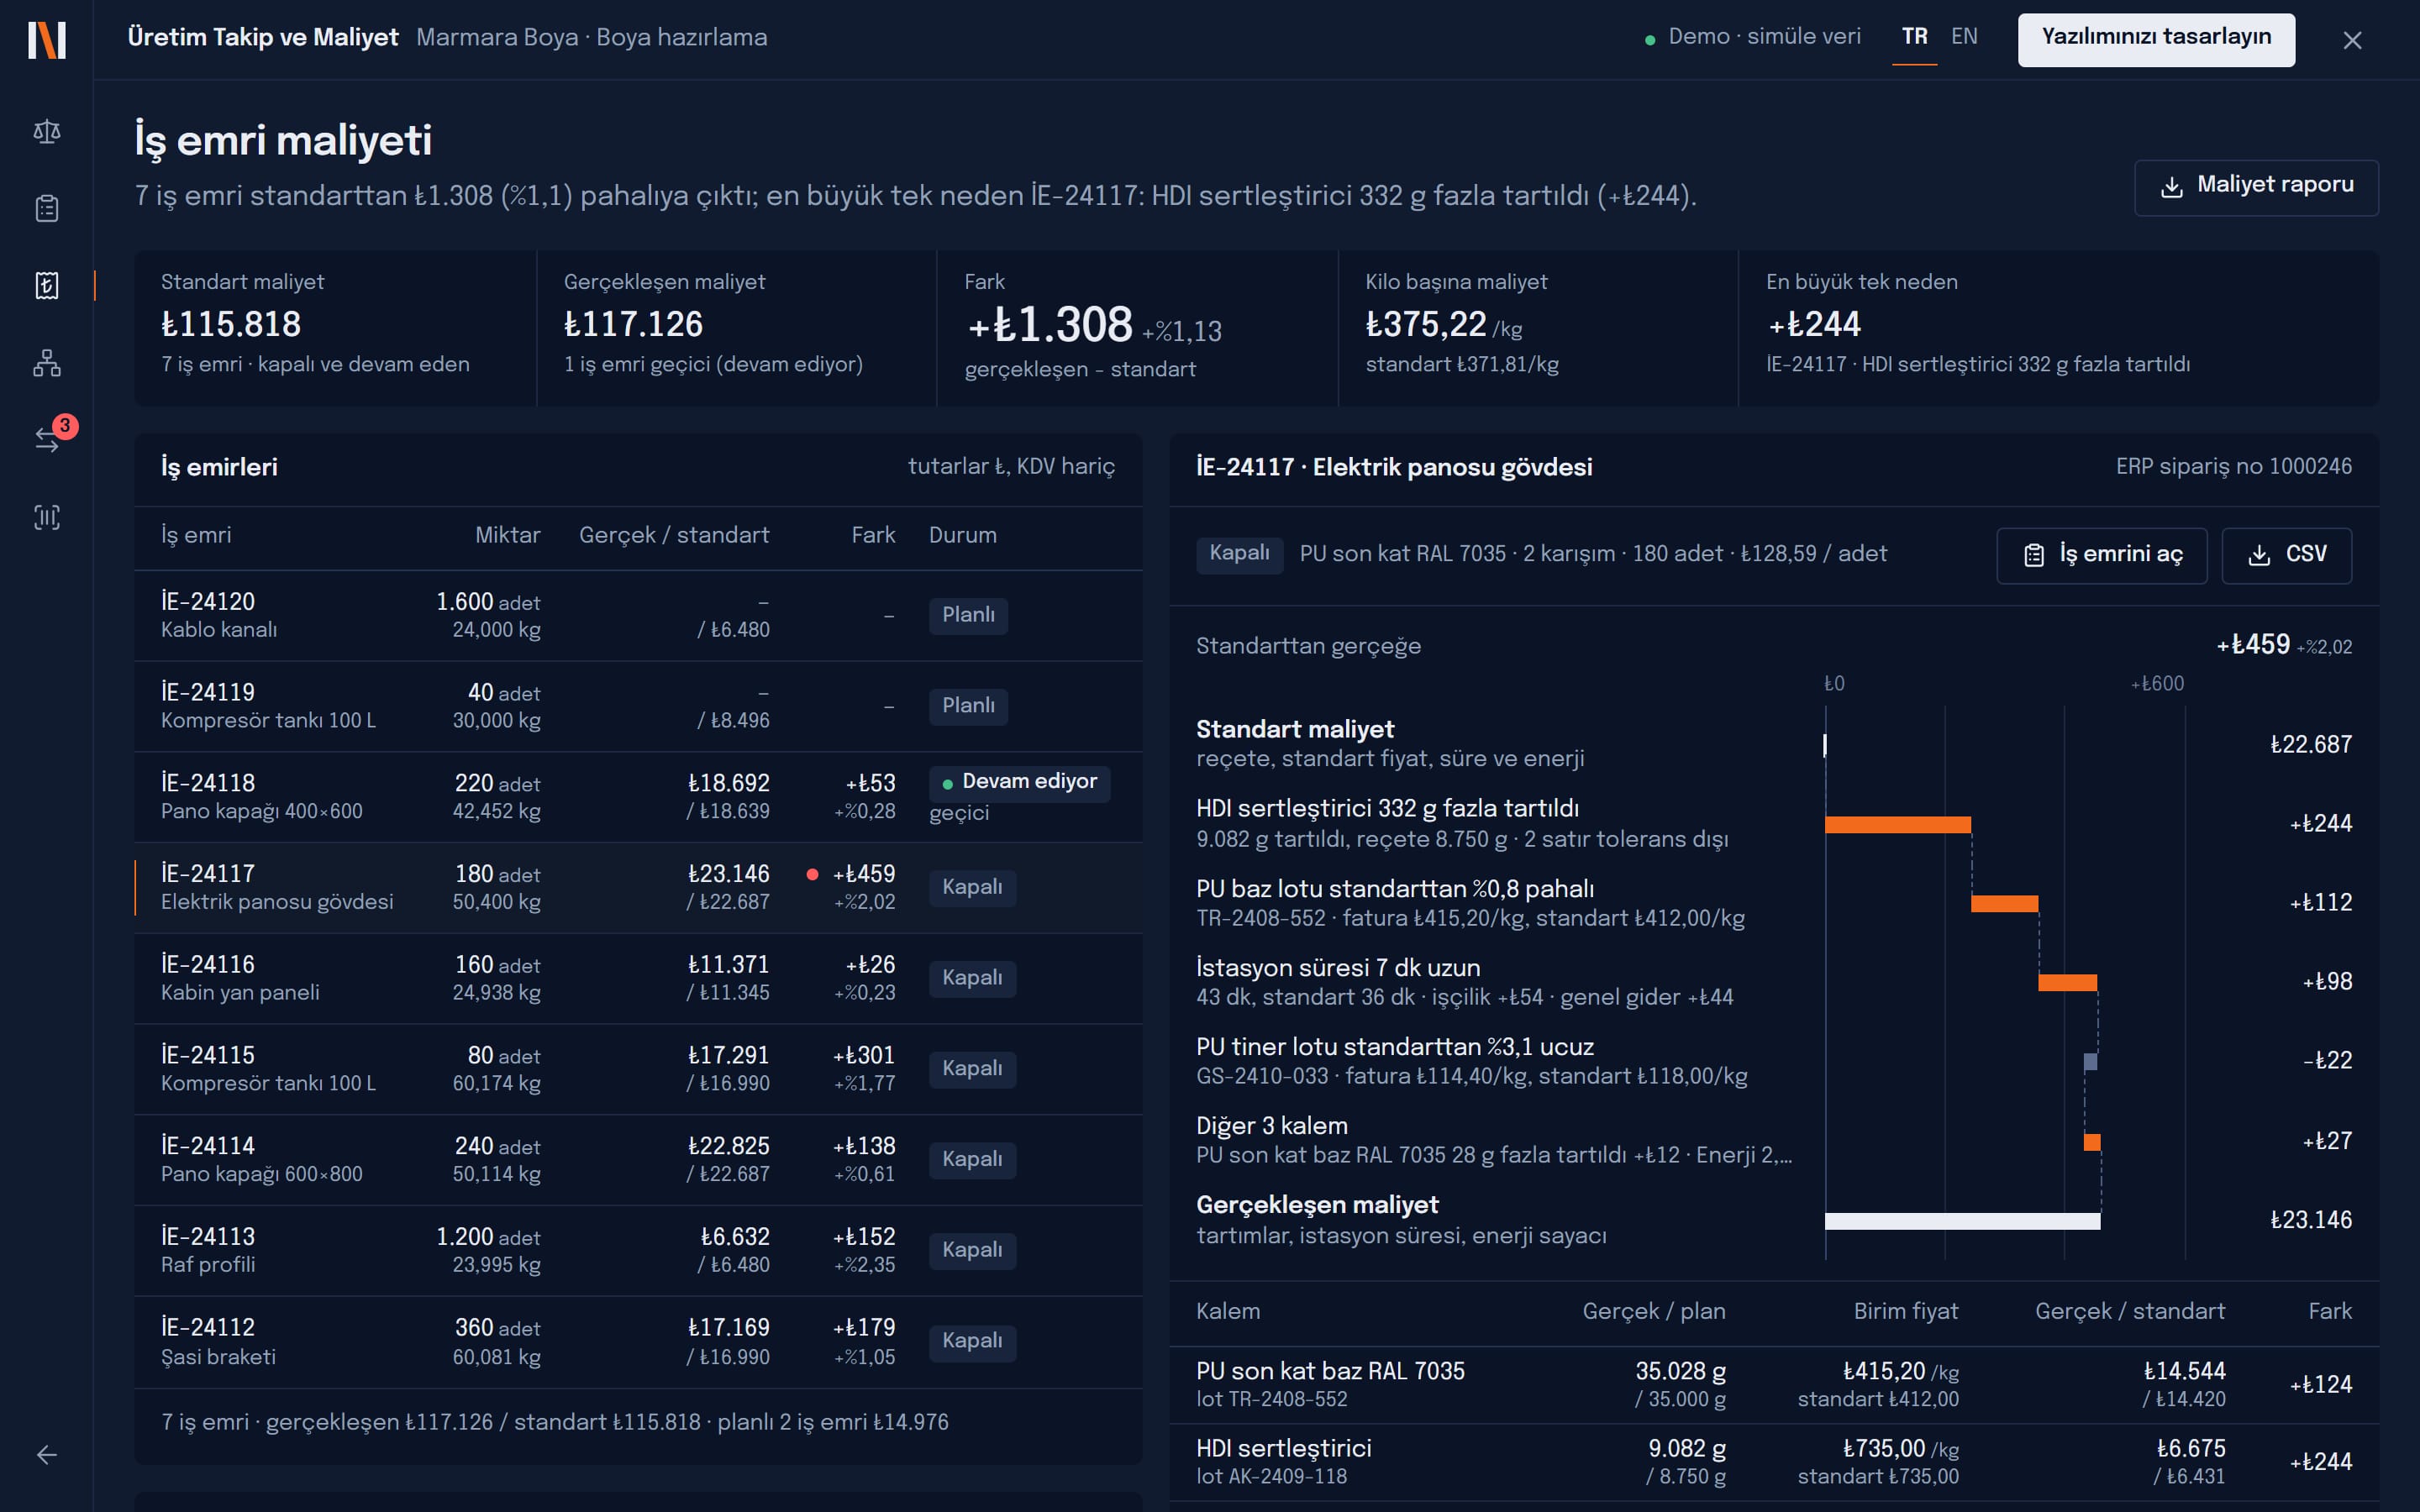
Task: Open the sync arrows icon with badge 3
Action: (47, 439)
